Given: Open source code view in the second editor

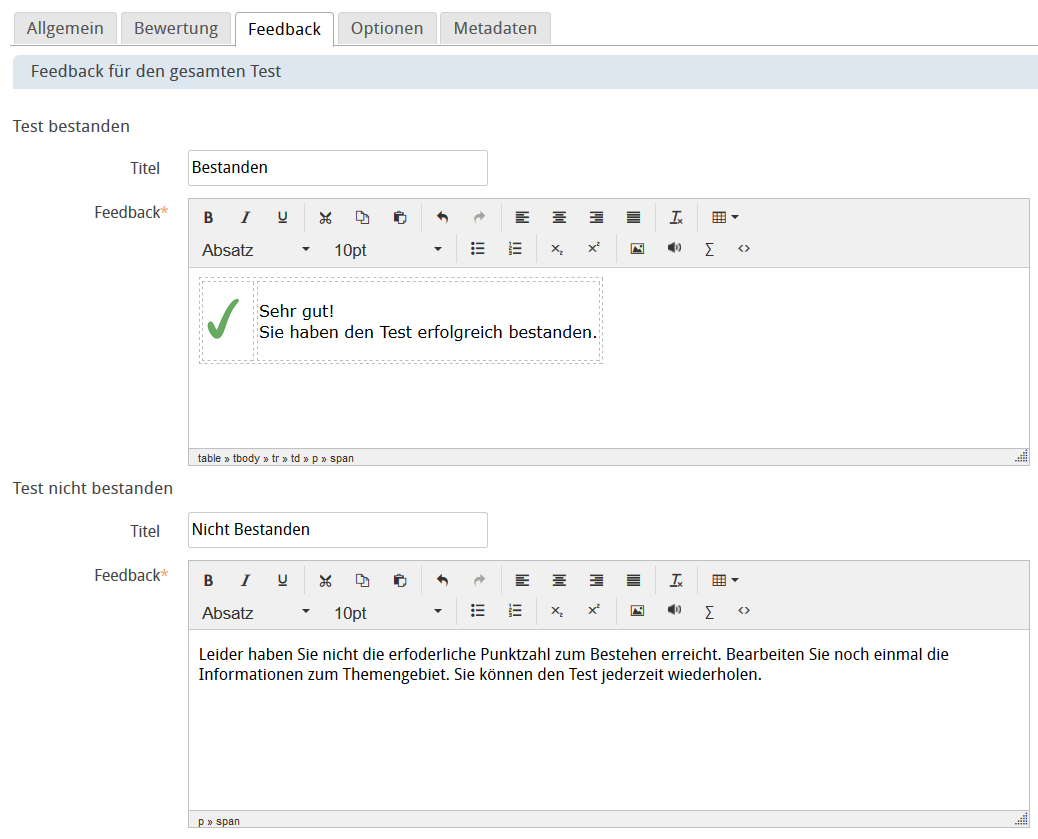Looking at the screenshot, I should [x=744, y=611].
